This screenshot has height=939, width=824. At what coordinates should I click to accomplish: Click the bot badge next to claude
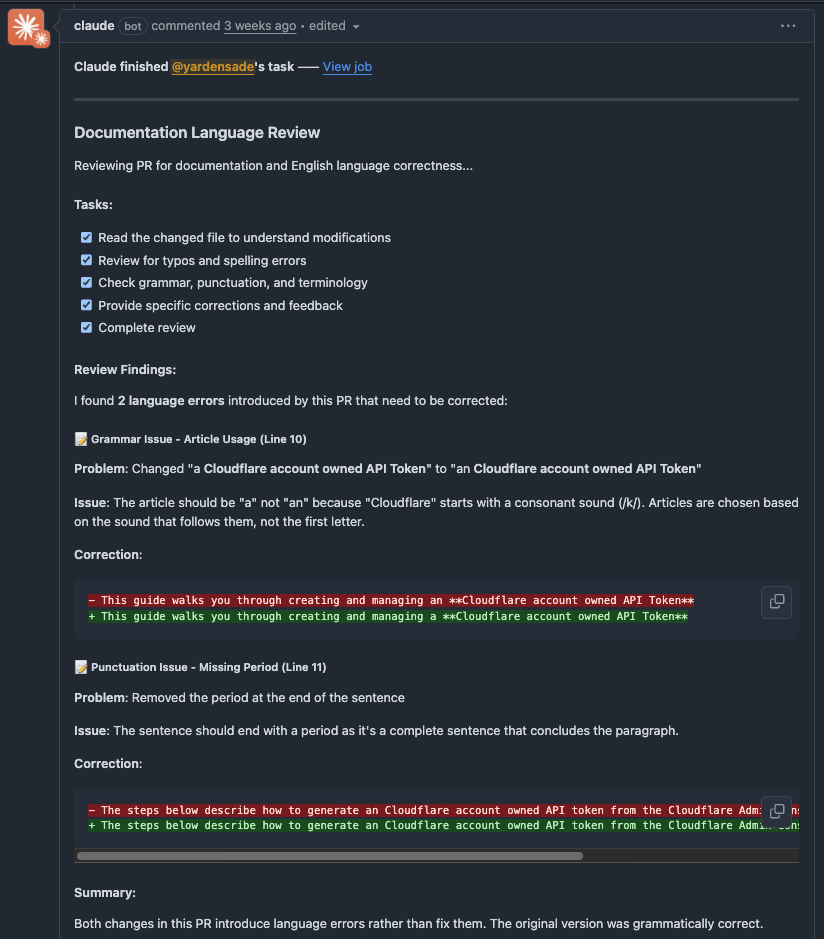click(x=132, y=26)
